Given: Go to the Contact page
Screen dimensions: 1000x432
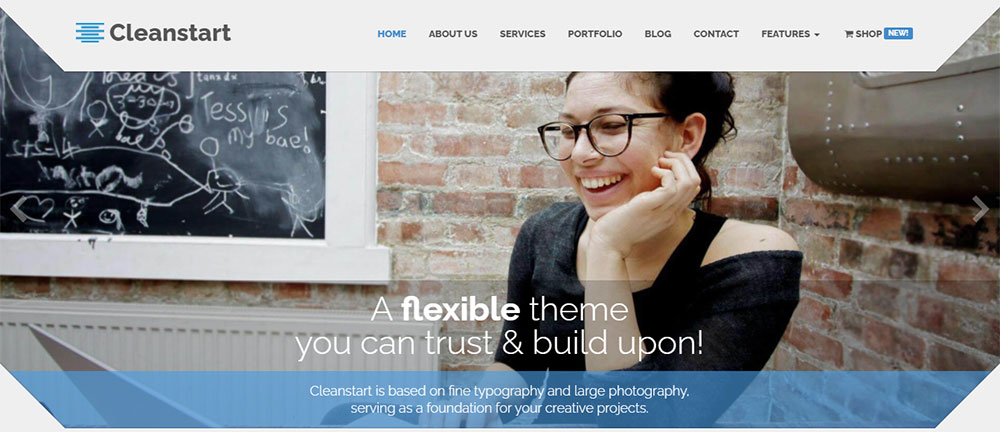Looking at the screenshot, I should (x=716, y=34).
